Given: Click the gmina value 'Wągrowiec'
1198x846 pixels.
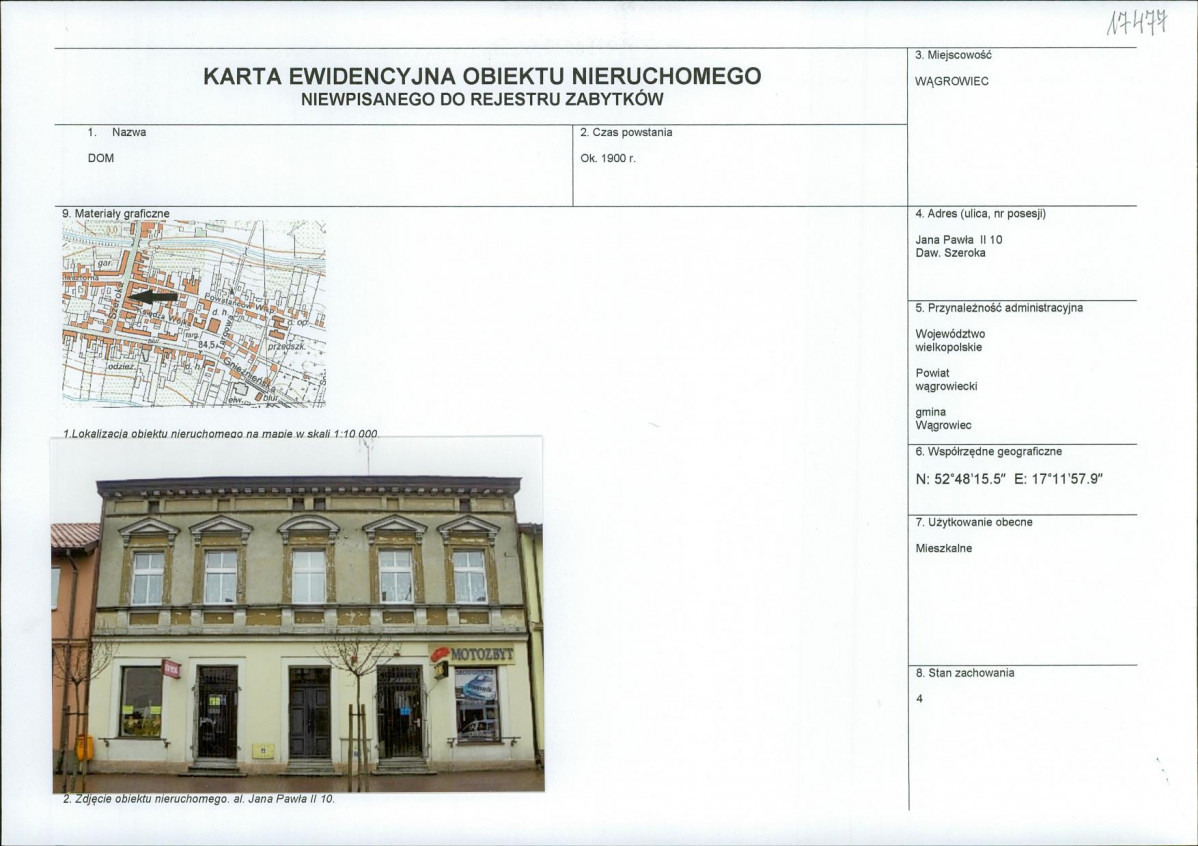Looking at the screenshot, I should pyautogui.click(x=944, y=425).
